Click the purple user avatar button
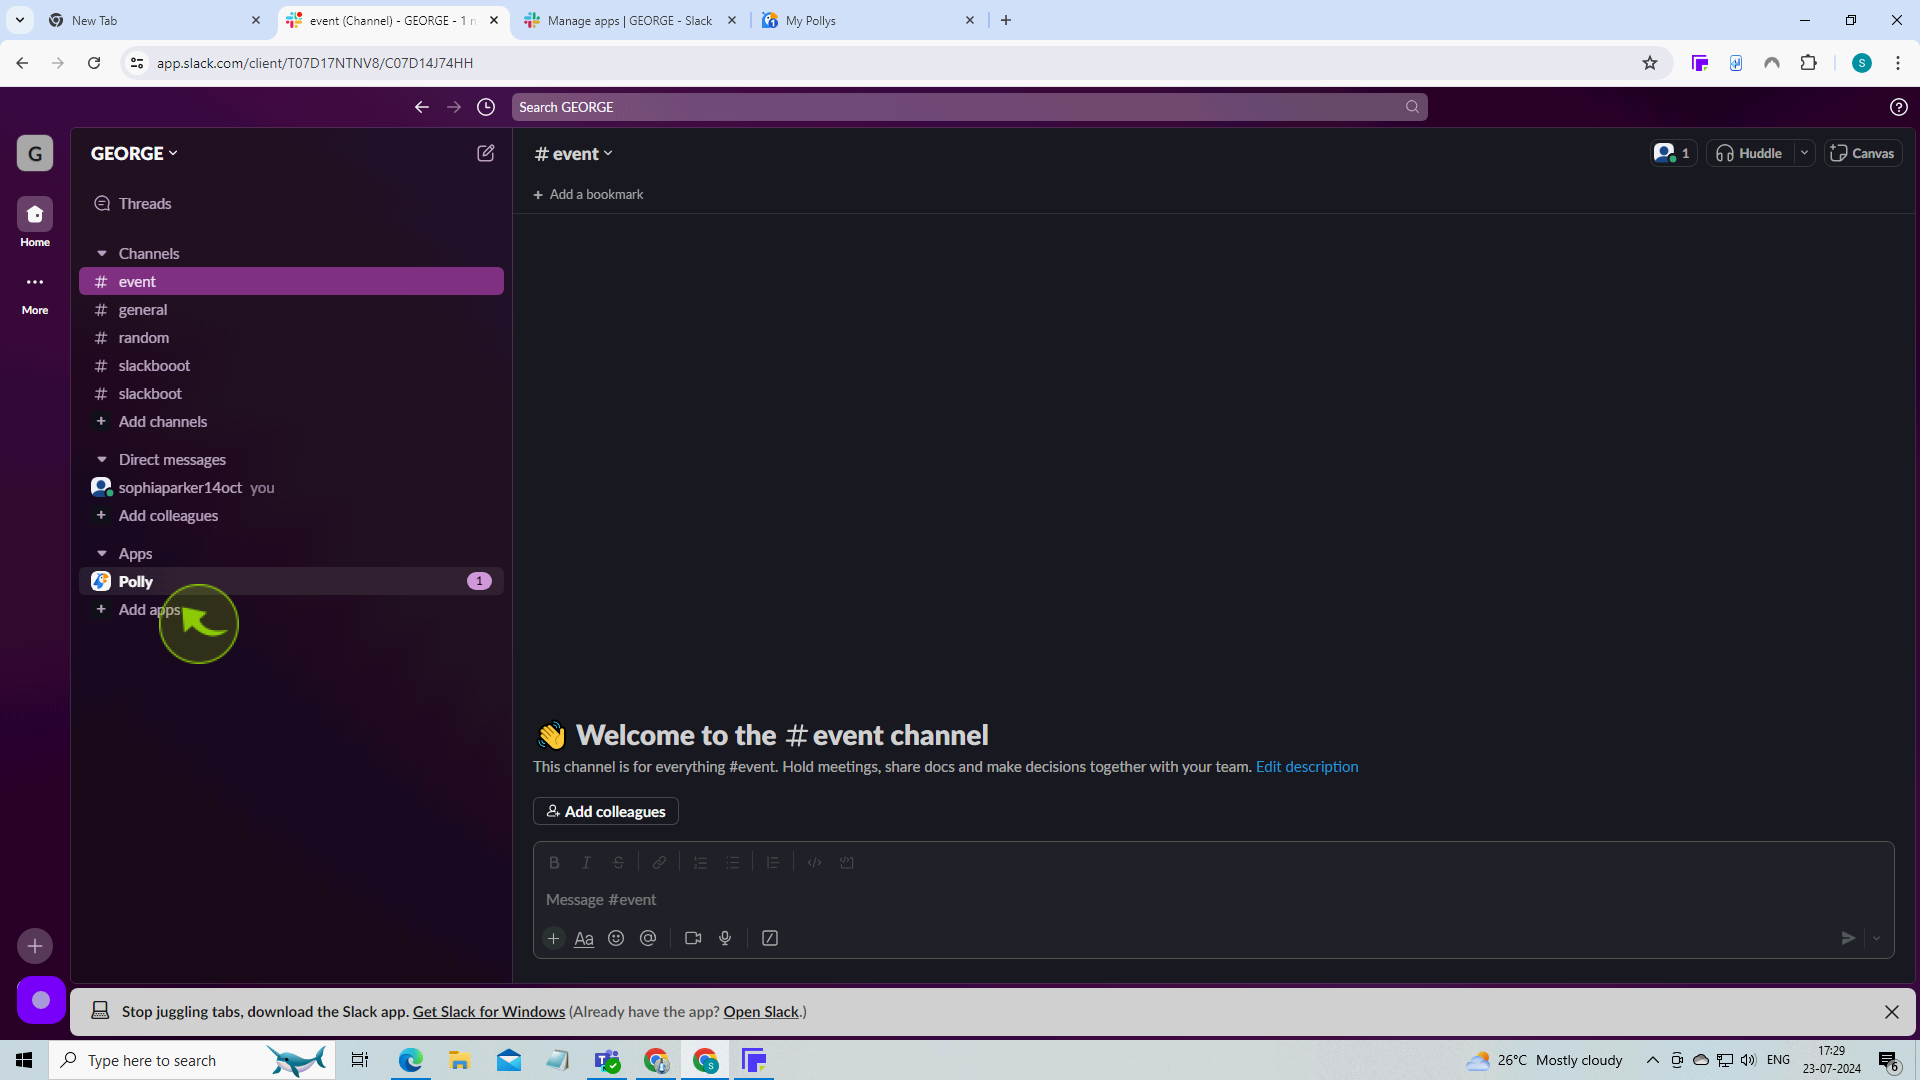This screenshot has width=1920, height=1080. pos(41,1000)
